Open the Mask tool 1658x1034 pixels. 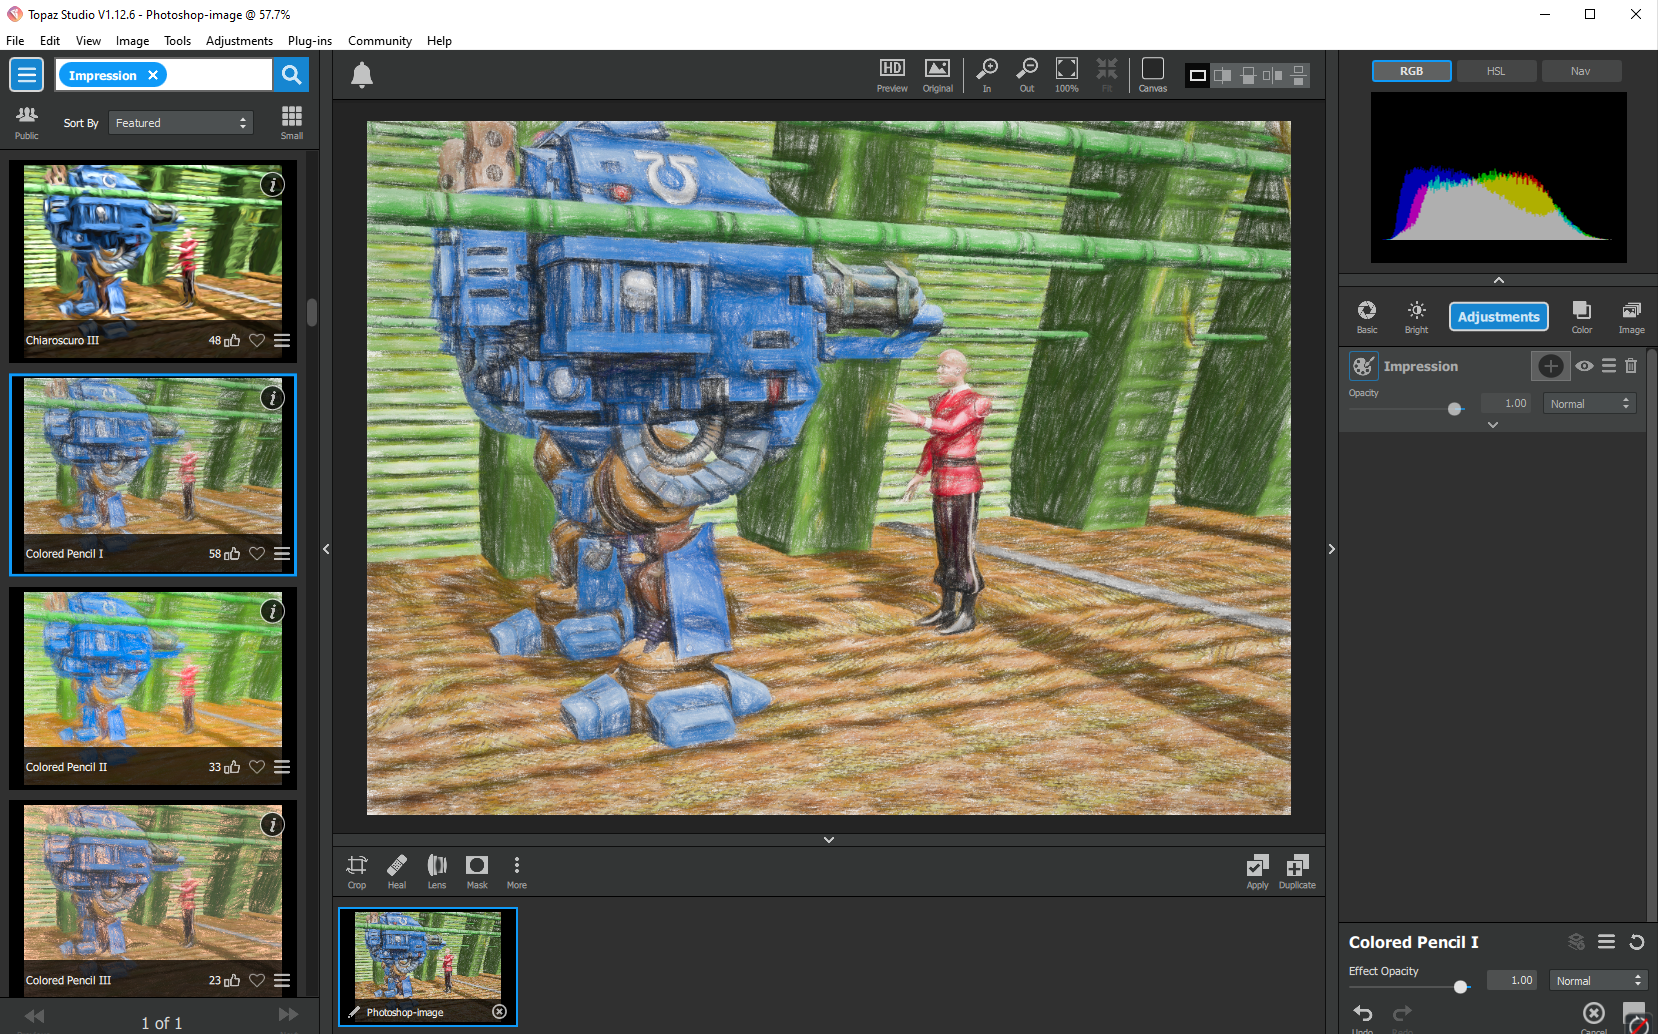[x=477, y=871]
